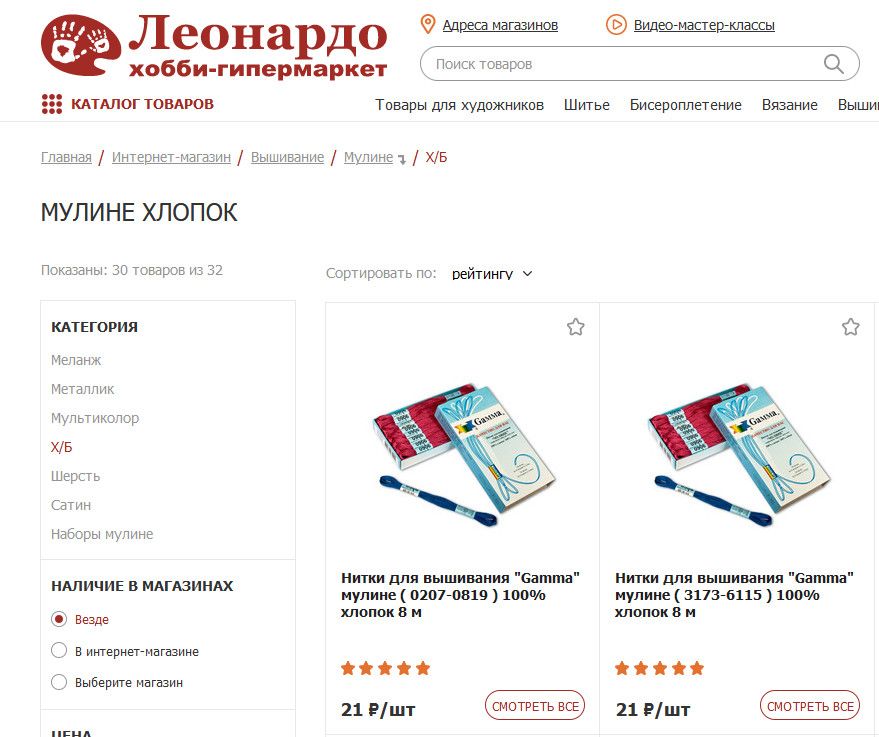
Task: Click the Леонардо palette logo icon
Action: [x=81, y=45]
